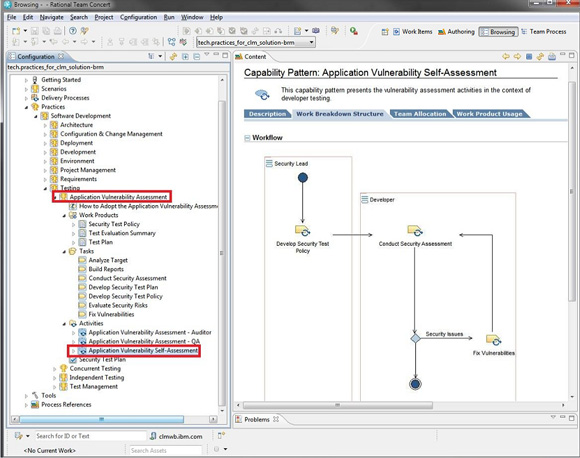Click the Save icon in the toolbar
This screenshot has height=458, width=580.
(34, 31)
